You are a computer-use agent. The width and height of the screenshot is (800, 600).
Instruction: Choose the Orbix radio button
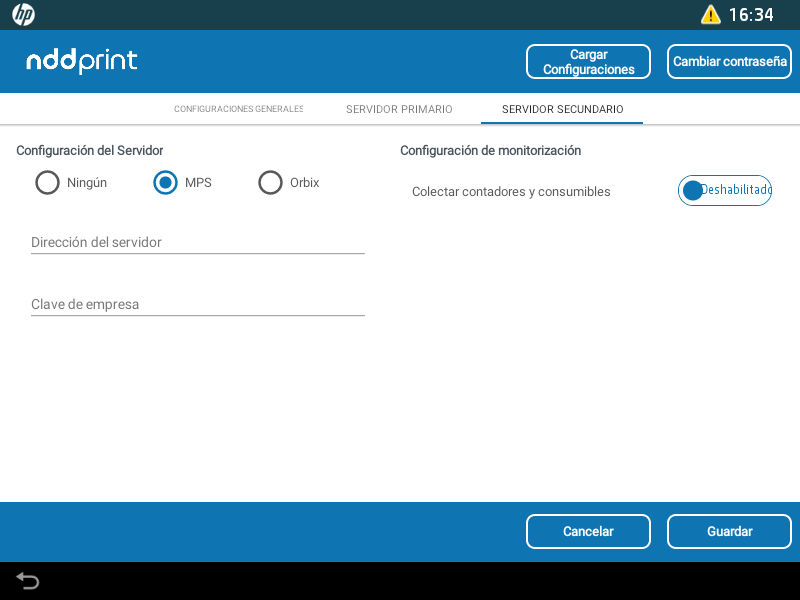pos(270,183)
